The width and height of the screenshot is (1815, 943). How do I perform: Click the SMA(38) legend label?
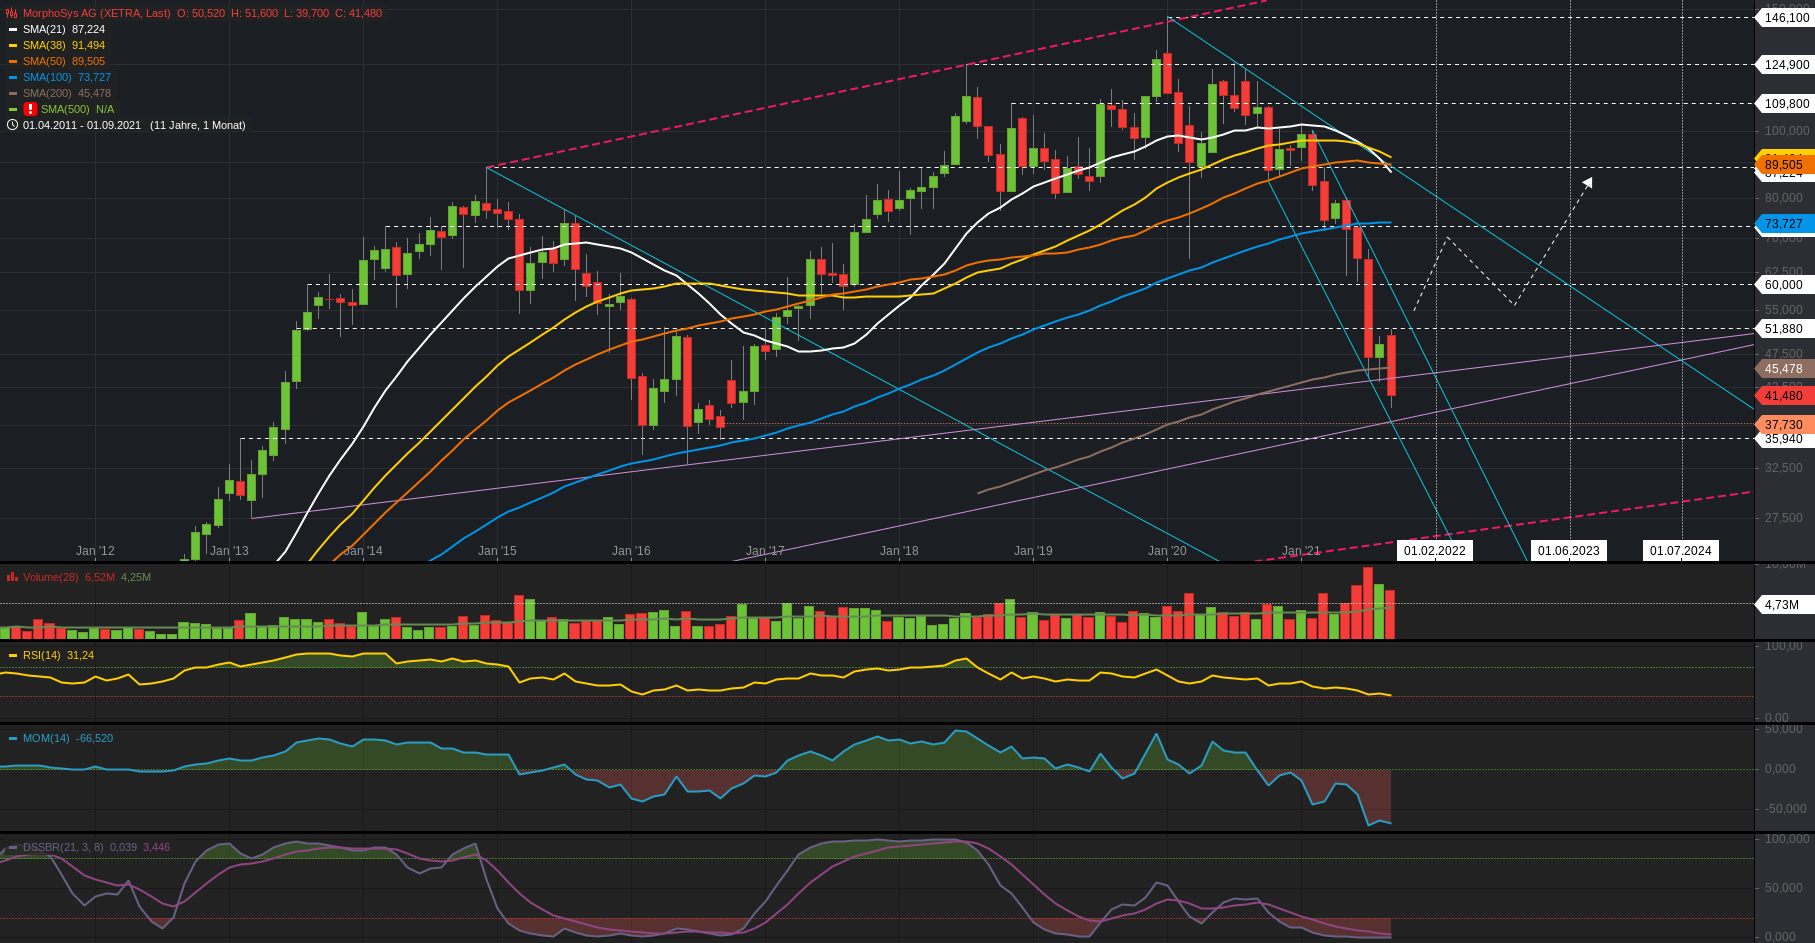pos(44,45)
